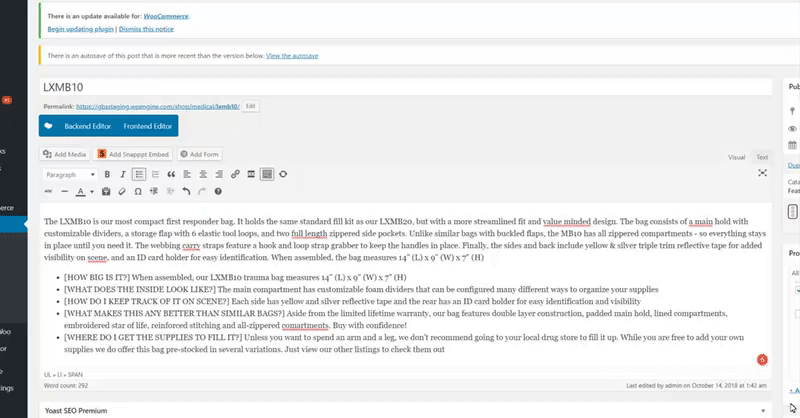
Task: Toggle italic formatting
Action: click(x=123, y=175)
